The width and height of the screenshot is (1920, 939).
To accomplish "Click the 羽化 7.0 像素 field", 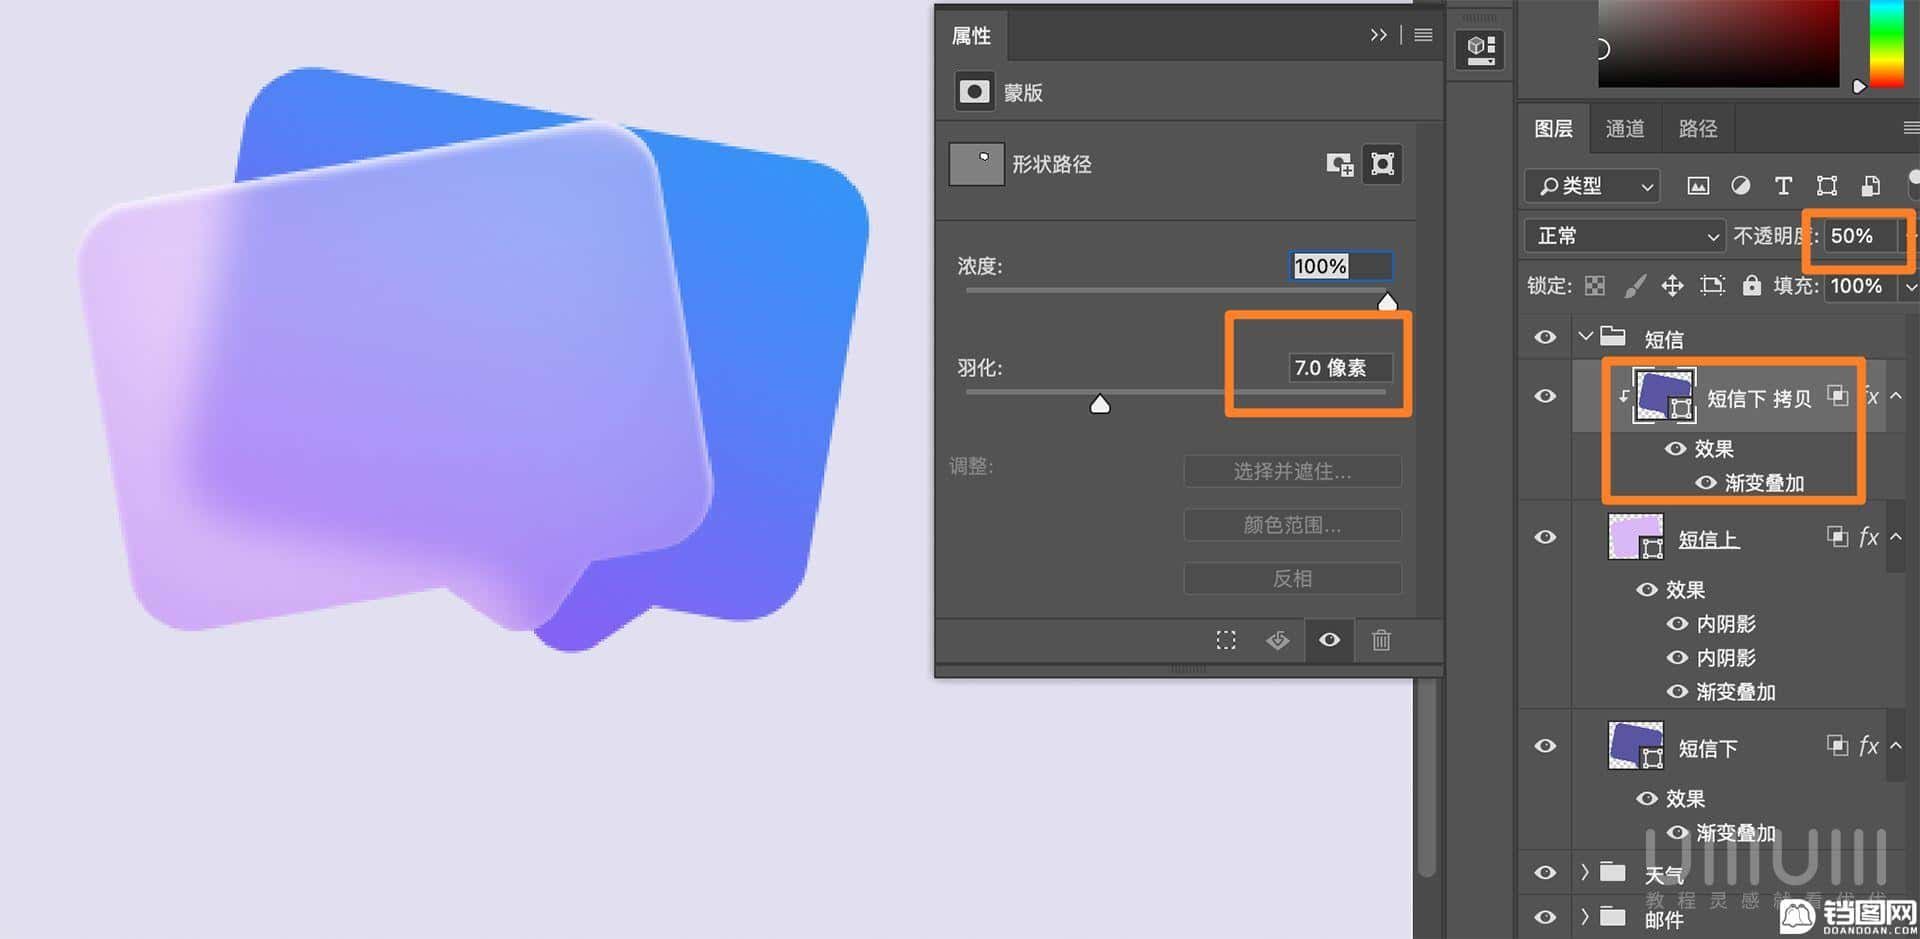I will 1340,368.
